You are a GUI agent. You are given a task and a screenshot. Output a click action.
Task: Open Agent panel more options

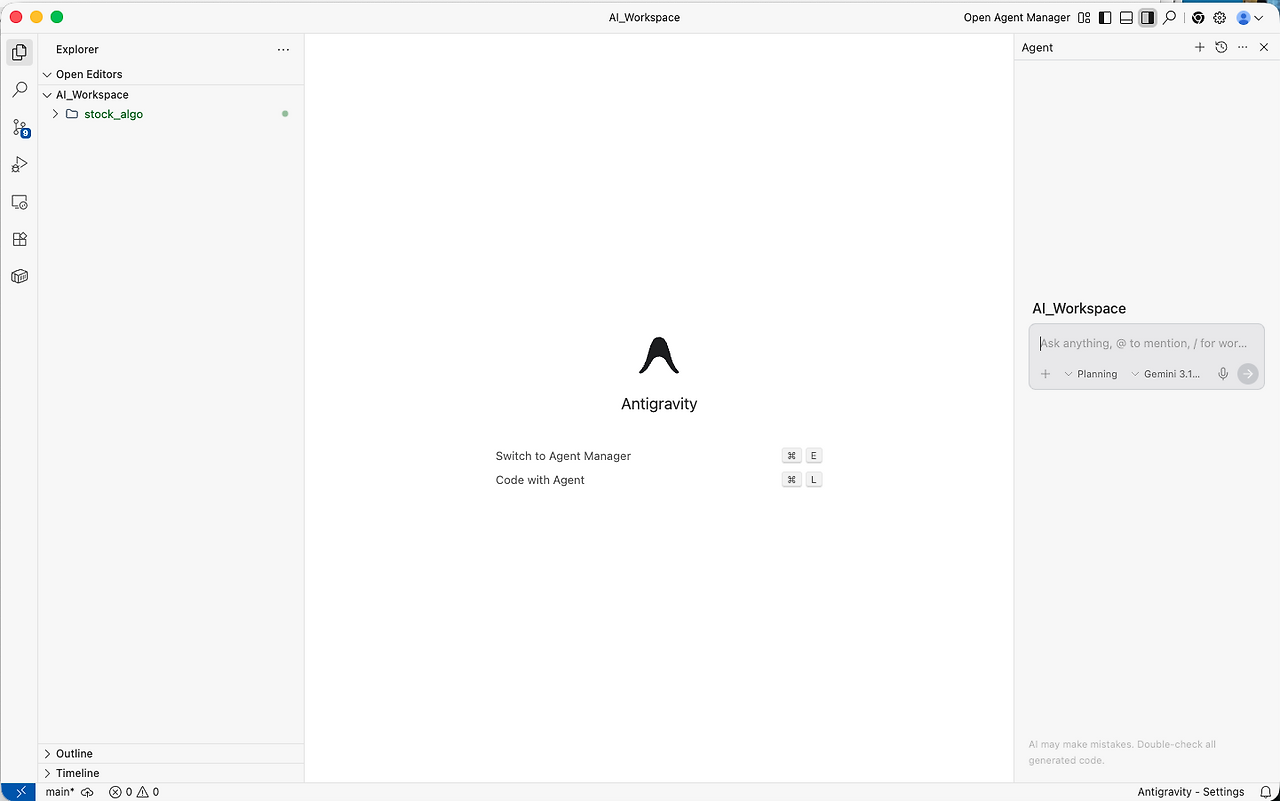coord(1243,47)
